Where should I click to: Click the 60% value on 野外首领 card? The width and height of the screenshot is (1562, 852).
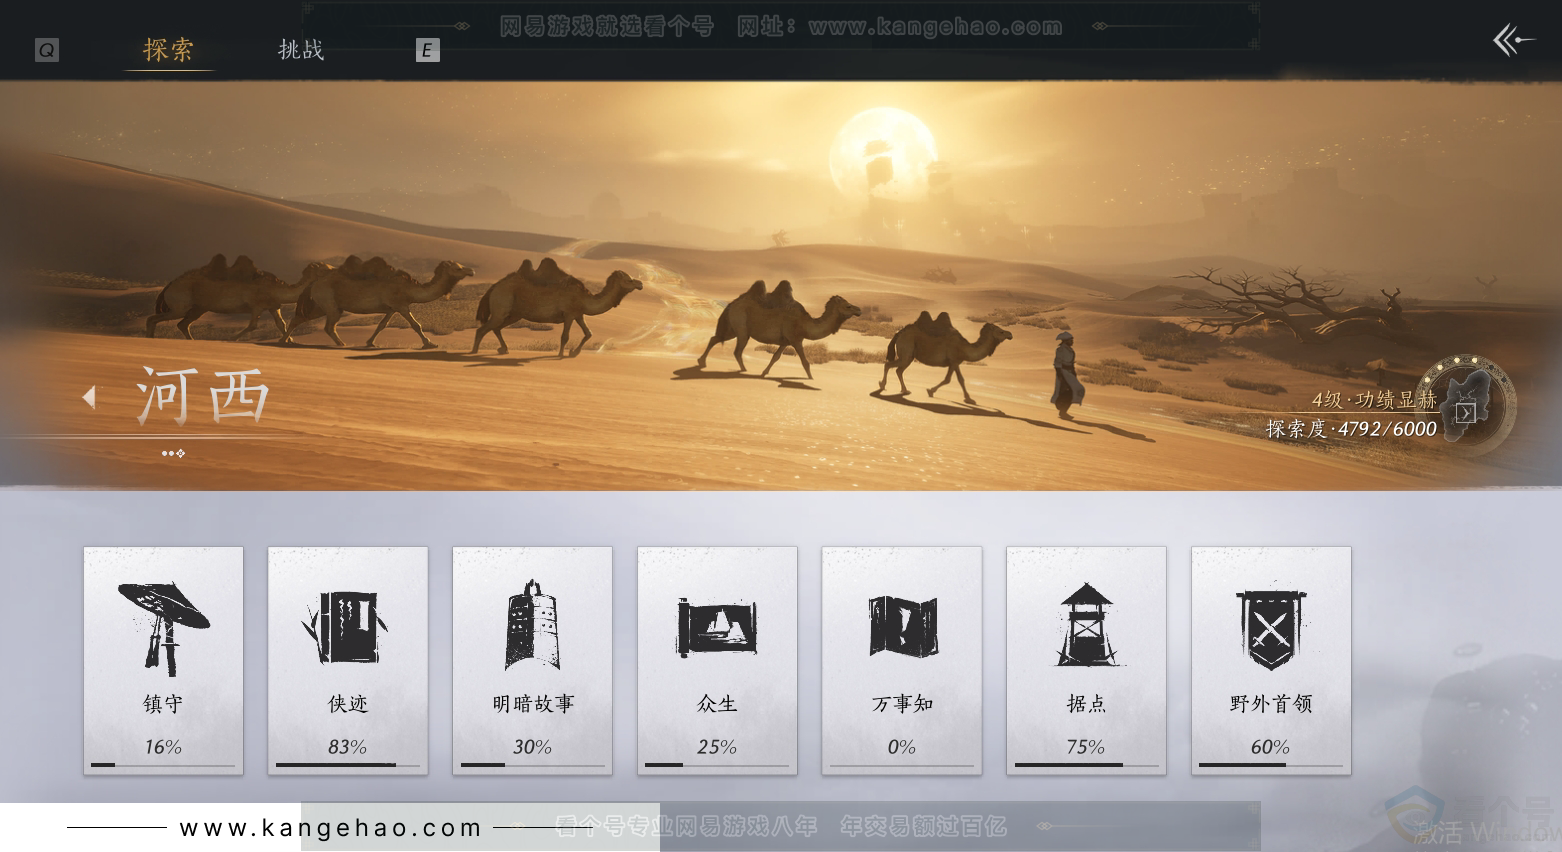click(1271, 747)
